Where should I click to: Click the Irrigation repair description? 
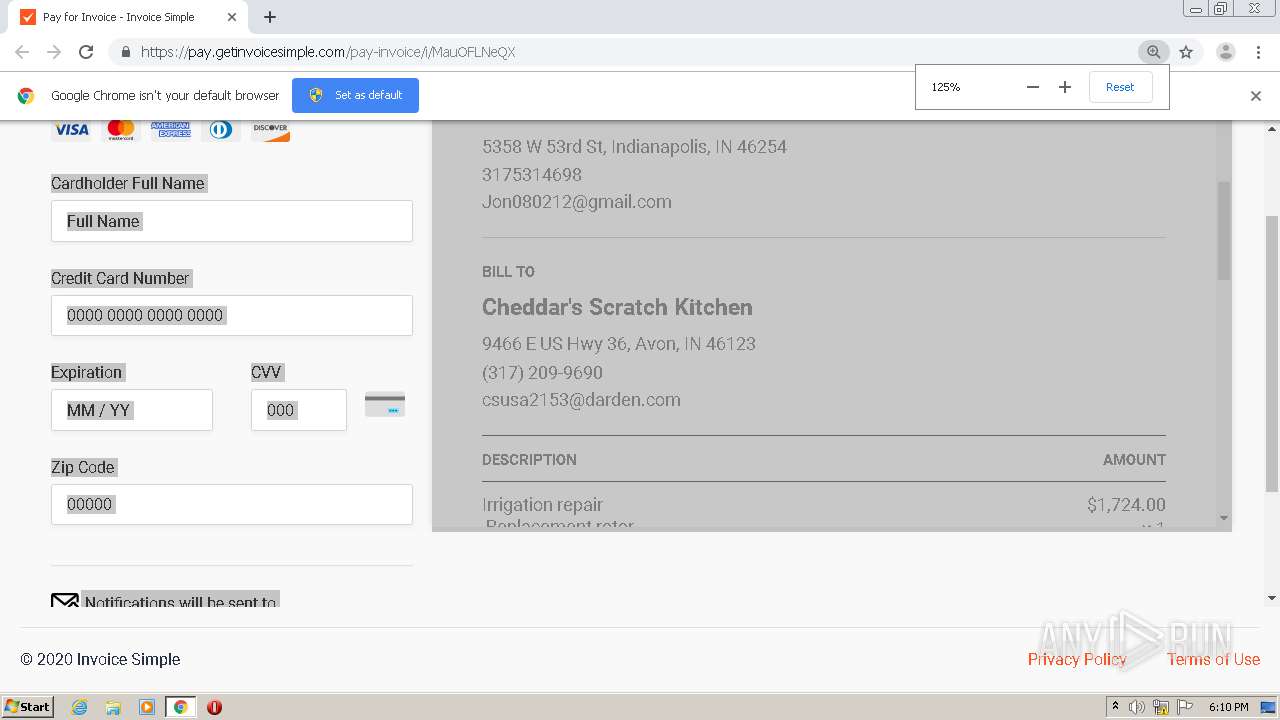(x=542, y=505)
